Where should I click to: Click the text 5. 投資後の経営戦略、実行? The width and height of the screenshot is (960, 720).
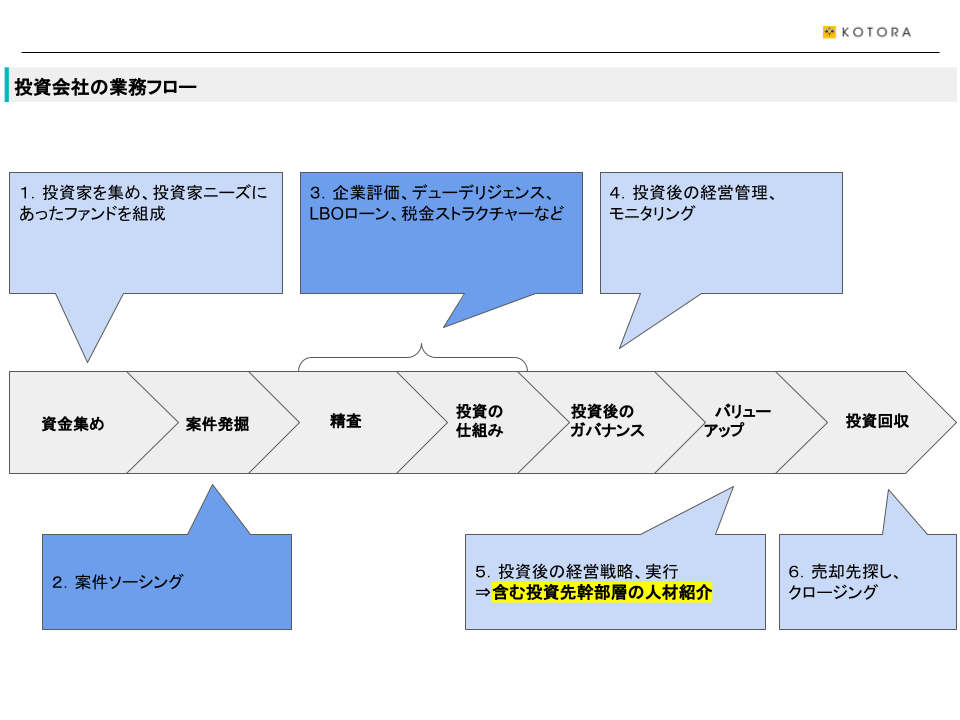(577, 572)
